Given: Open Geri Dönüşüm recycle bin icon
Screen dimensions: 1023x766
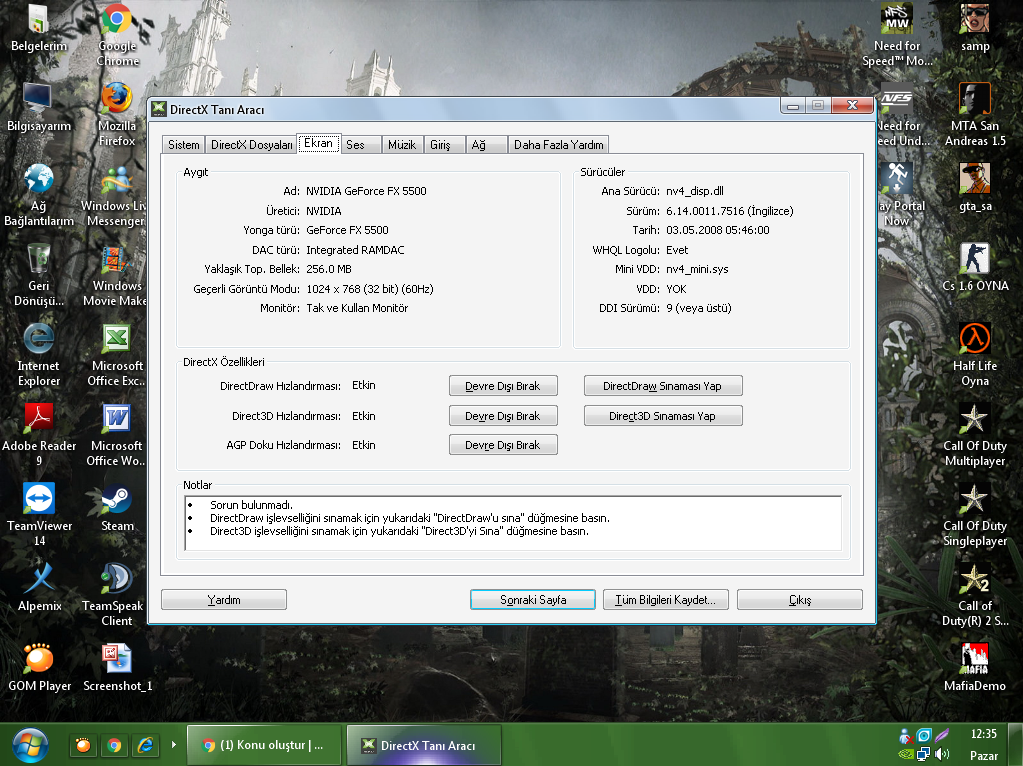Looking at the screenshot, I should pos(38,275).
